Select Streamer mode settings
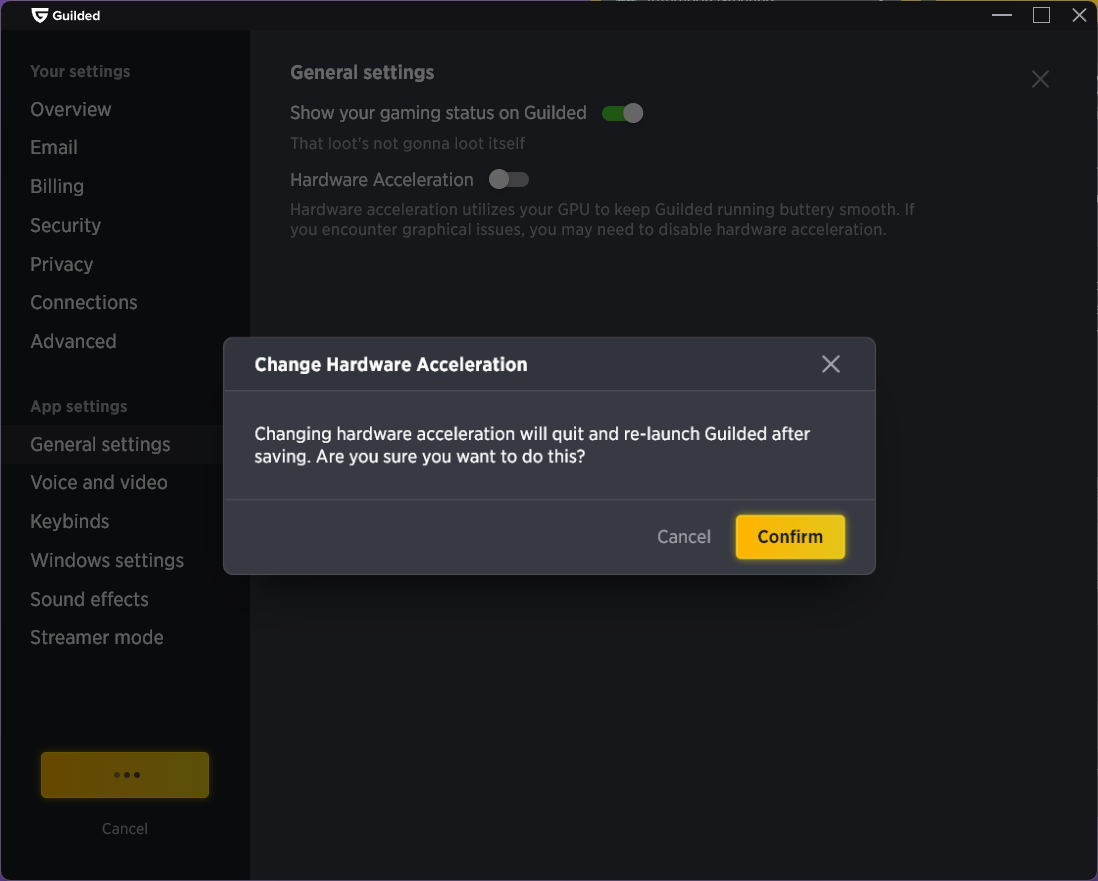This screenshot has width=1098, height=881. point(97,637)
